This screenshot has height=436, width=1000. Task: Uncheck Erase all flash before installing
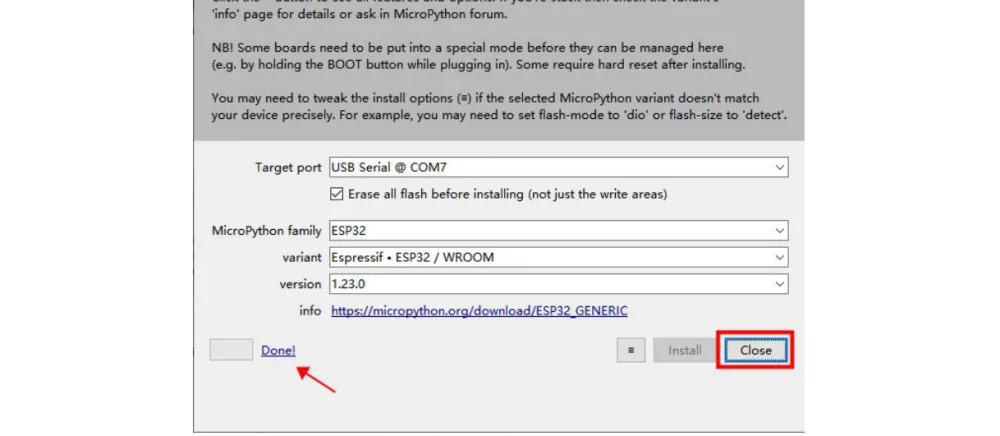pyautogui.click(x=337, y=194)
